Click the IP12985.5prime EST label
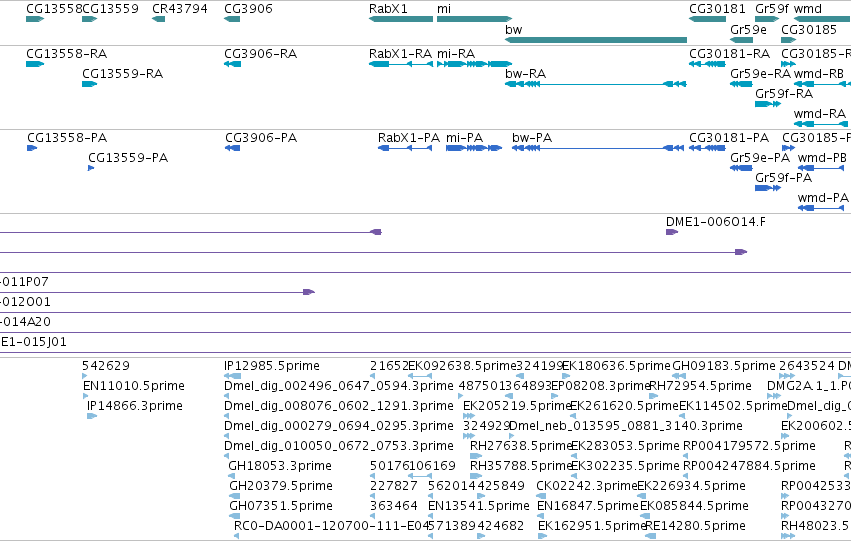851x541 pixels. pyautogui.click(x=272, y=366)
